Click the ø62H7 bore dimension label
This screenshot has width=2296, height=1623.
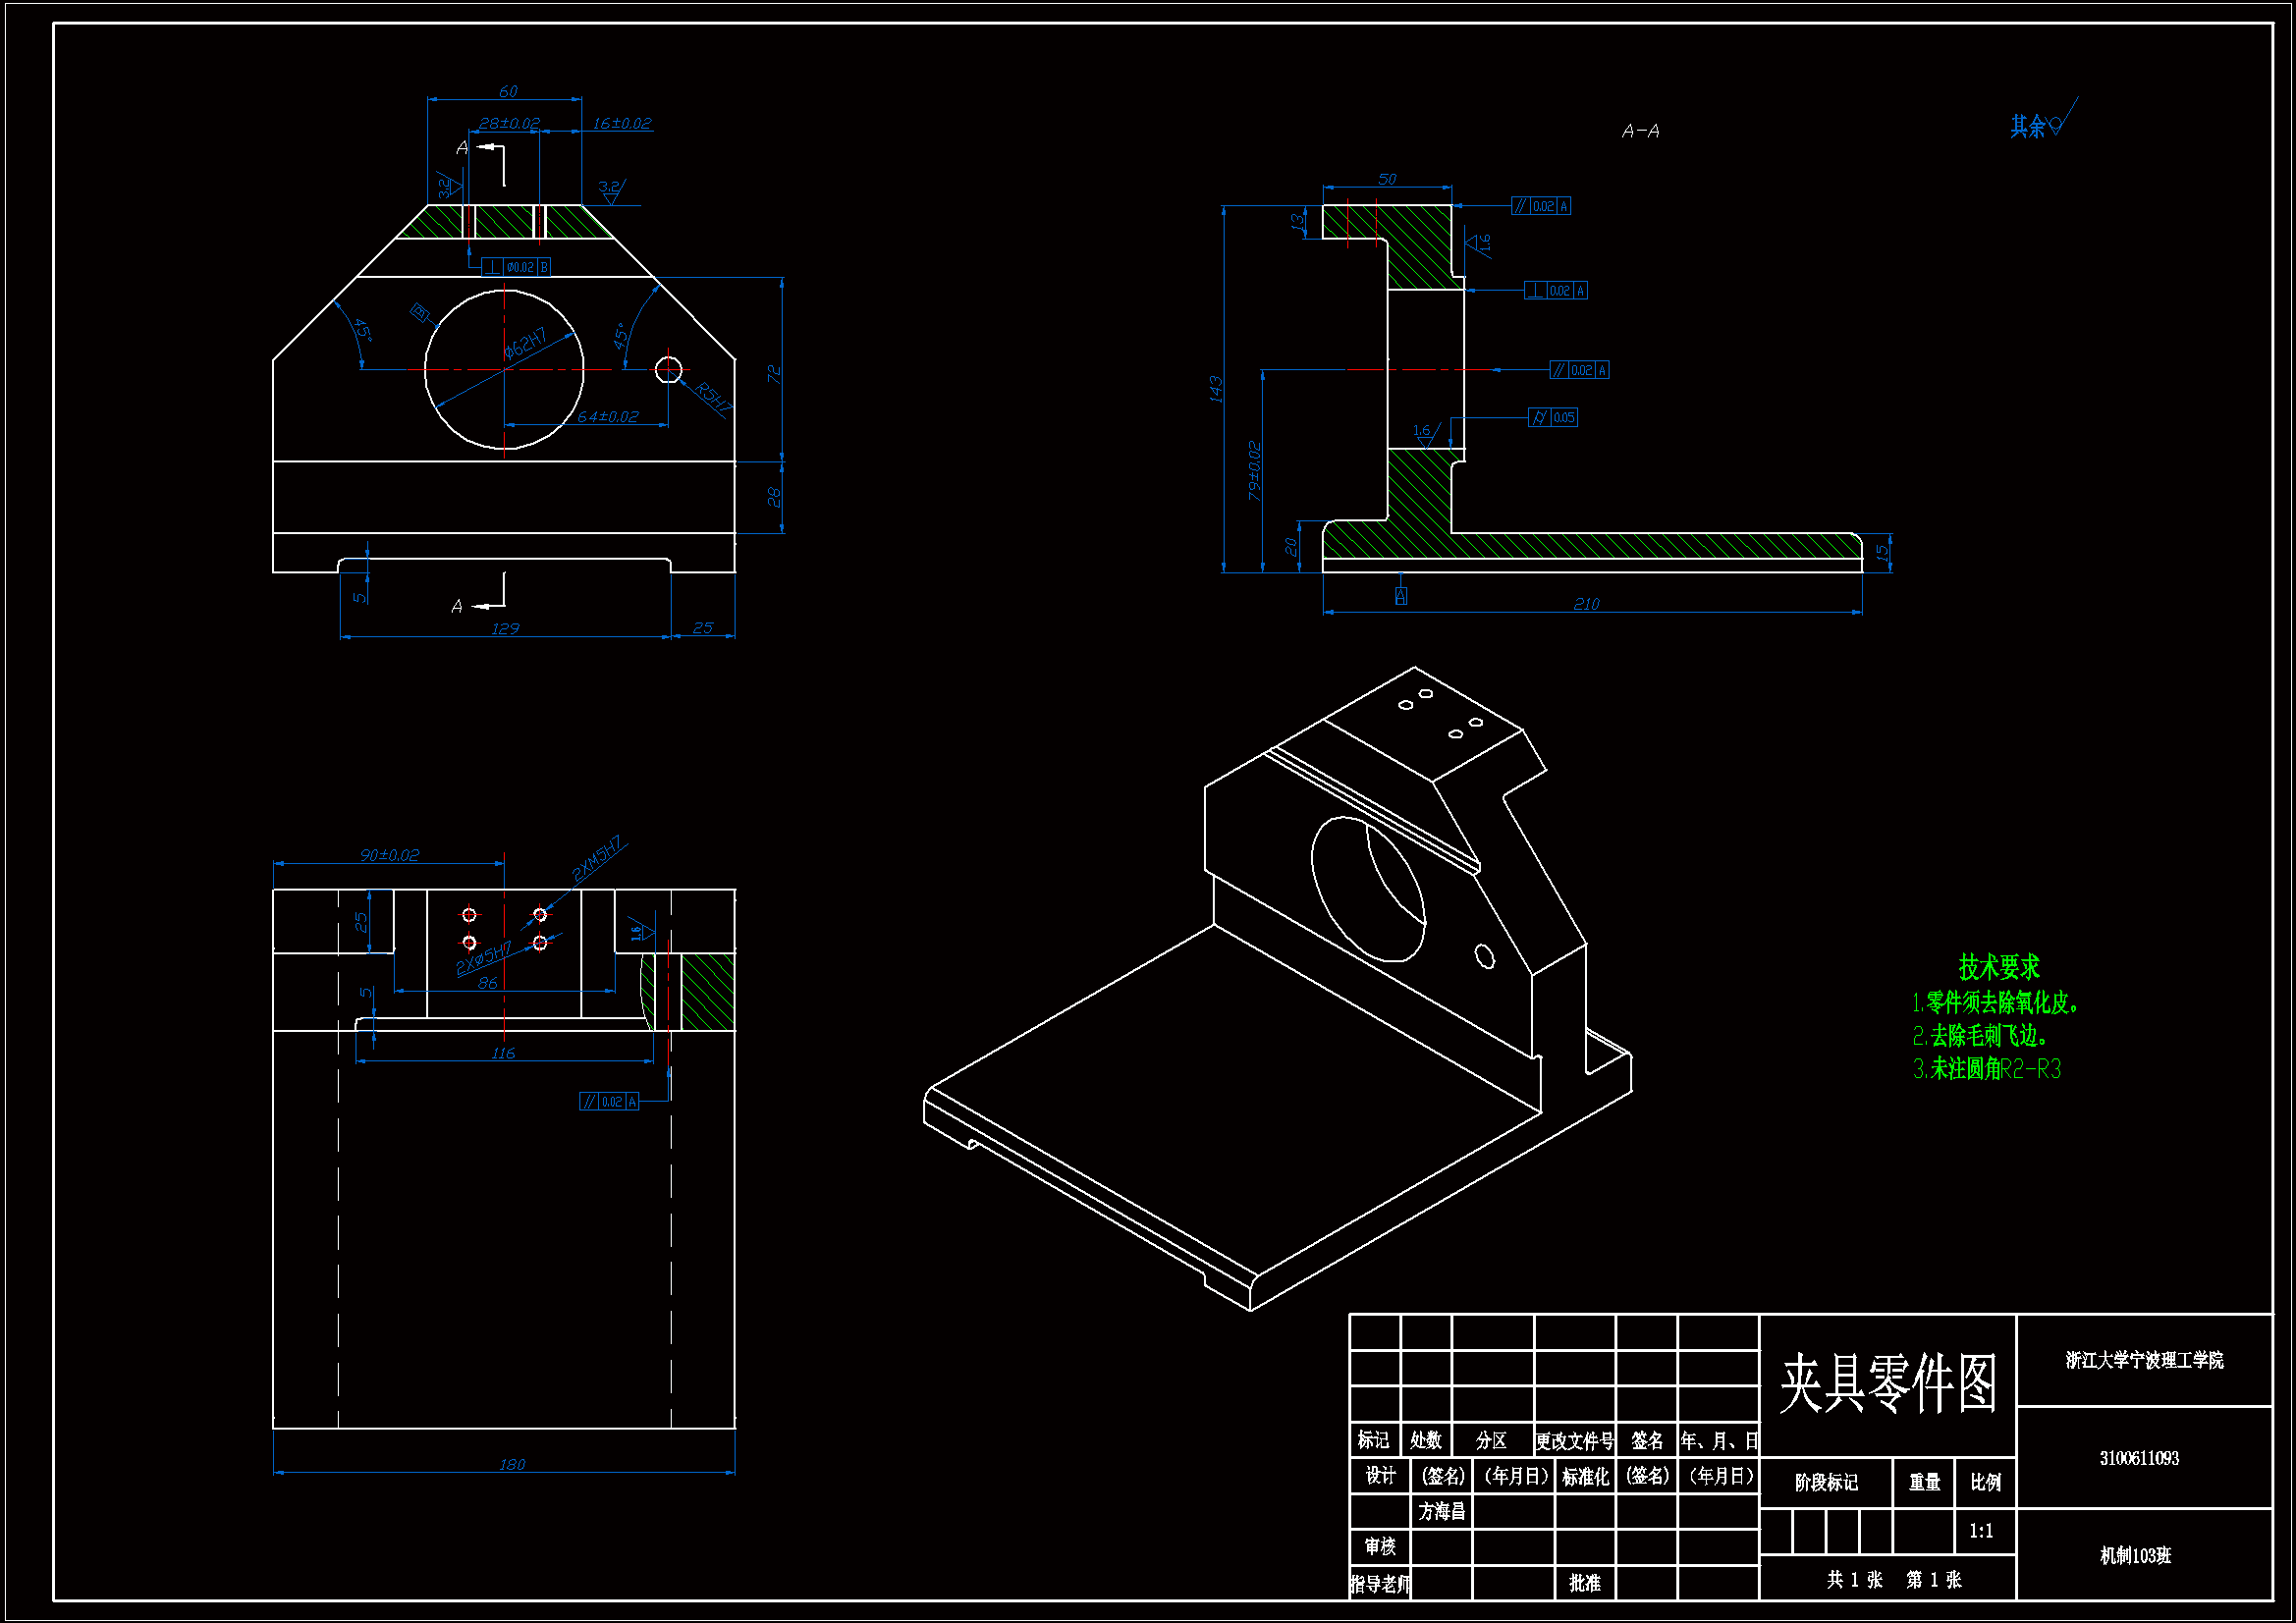525,343
